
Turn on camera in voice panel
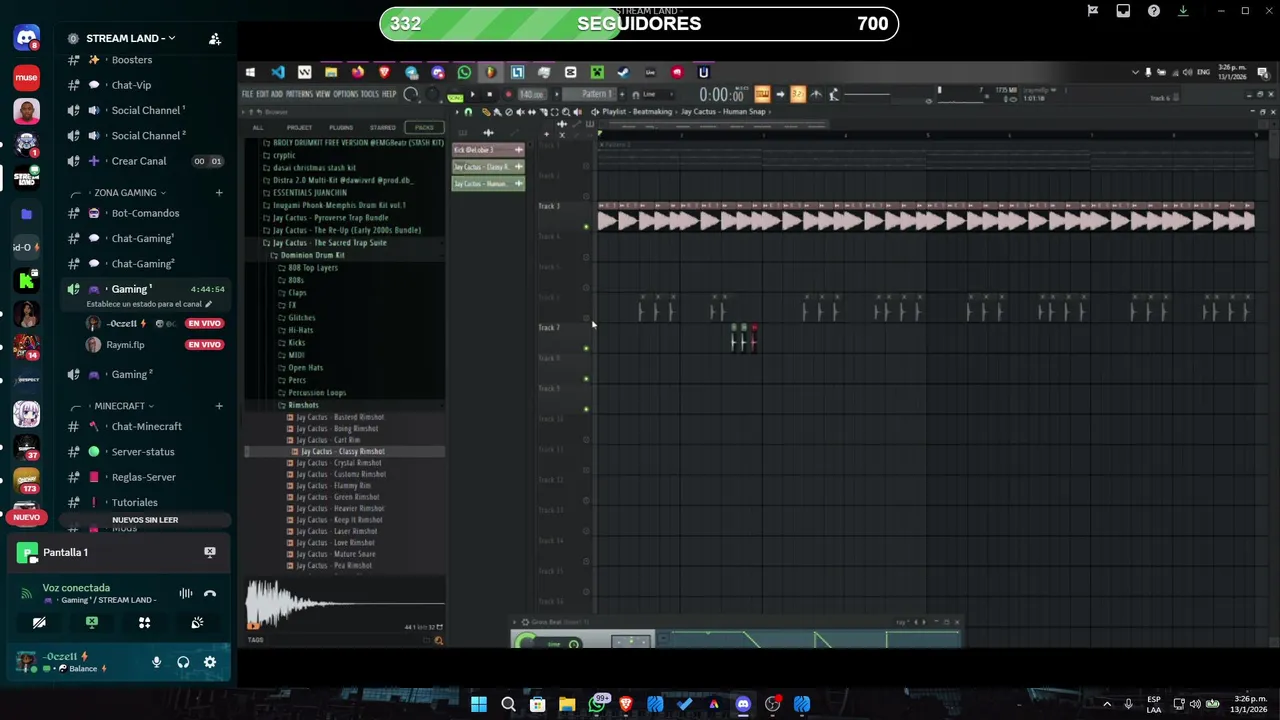(x=39, y=622)
